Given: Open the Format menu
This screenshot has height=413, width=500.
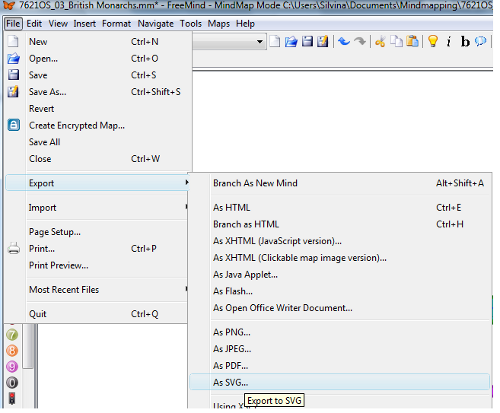Looking at the screenshot, I should pyautogui.click(x=117, y=24).
